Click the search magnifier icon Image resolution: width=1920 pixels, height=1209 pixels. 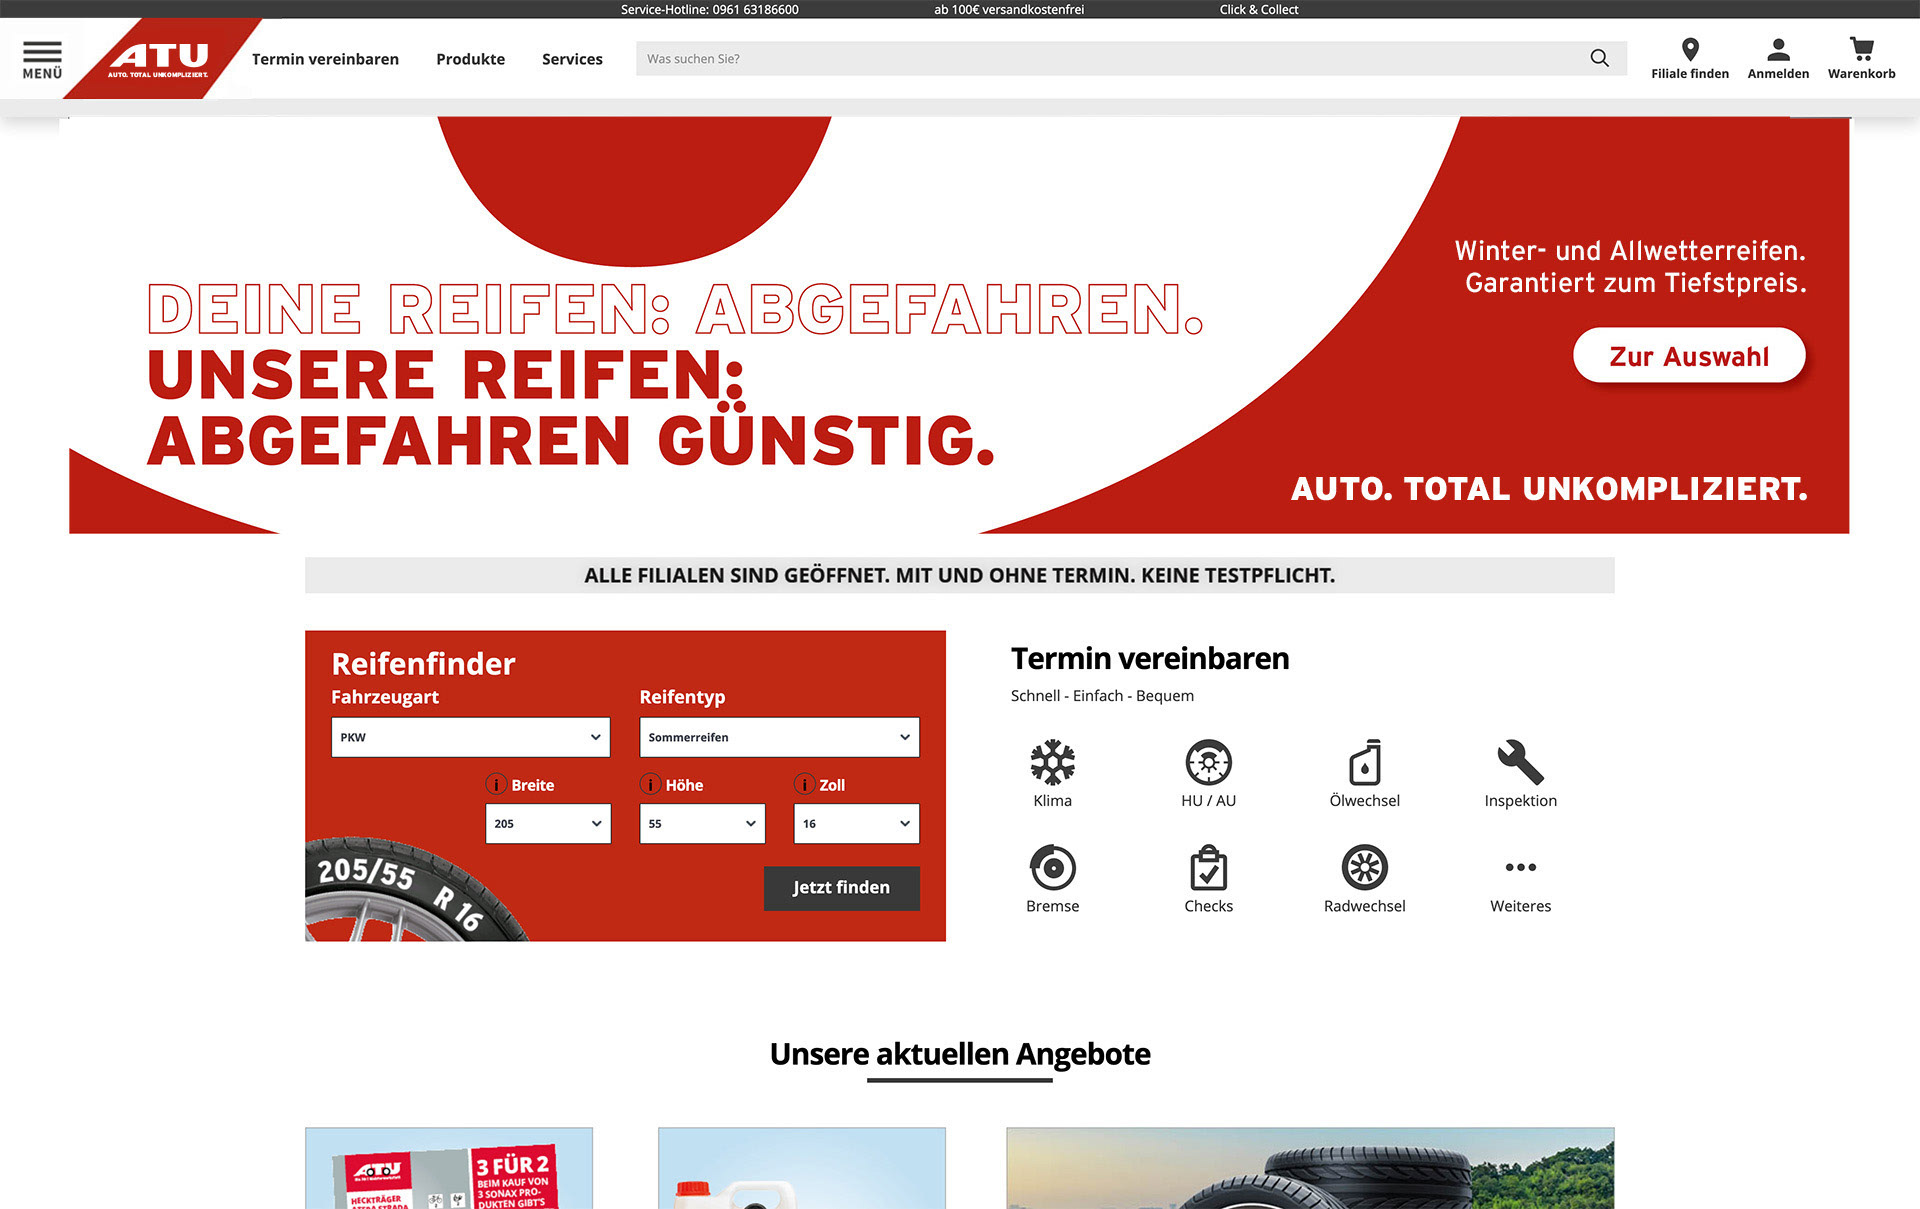coord(1599,58)
